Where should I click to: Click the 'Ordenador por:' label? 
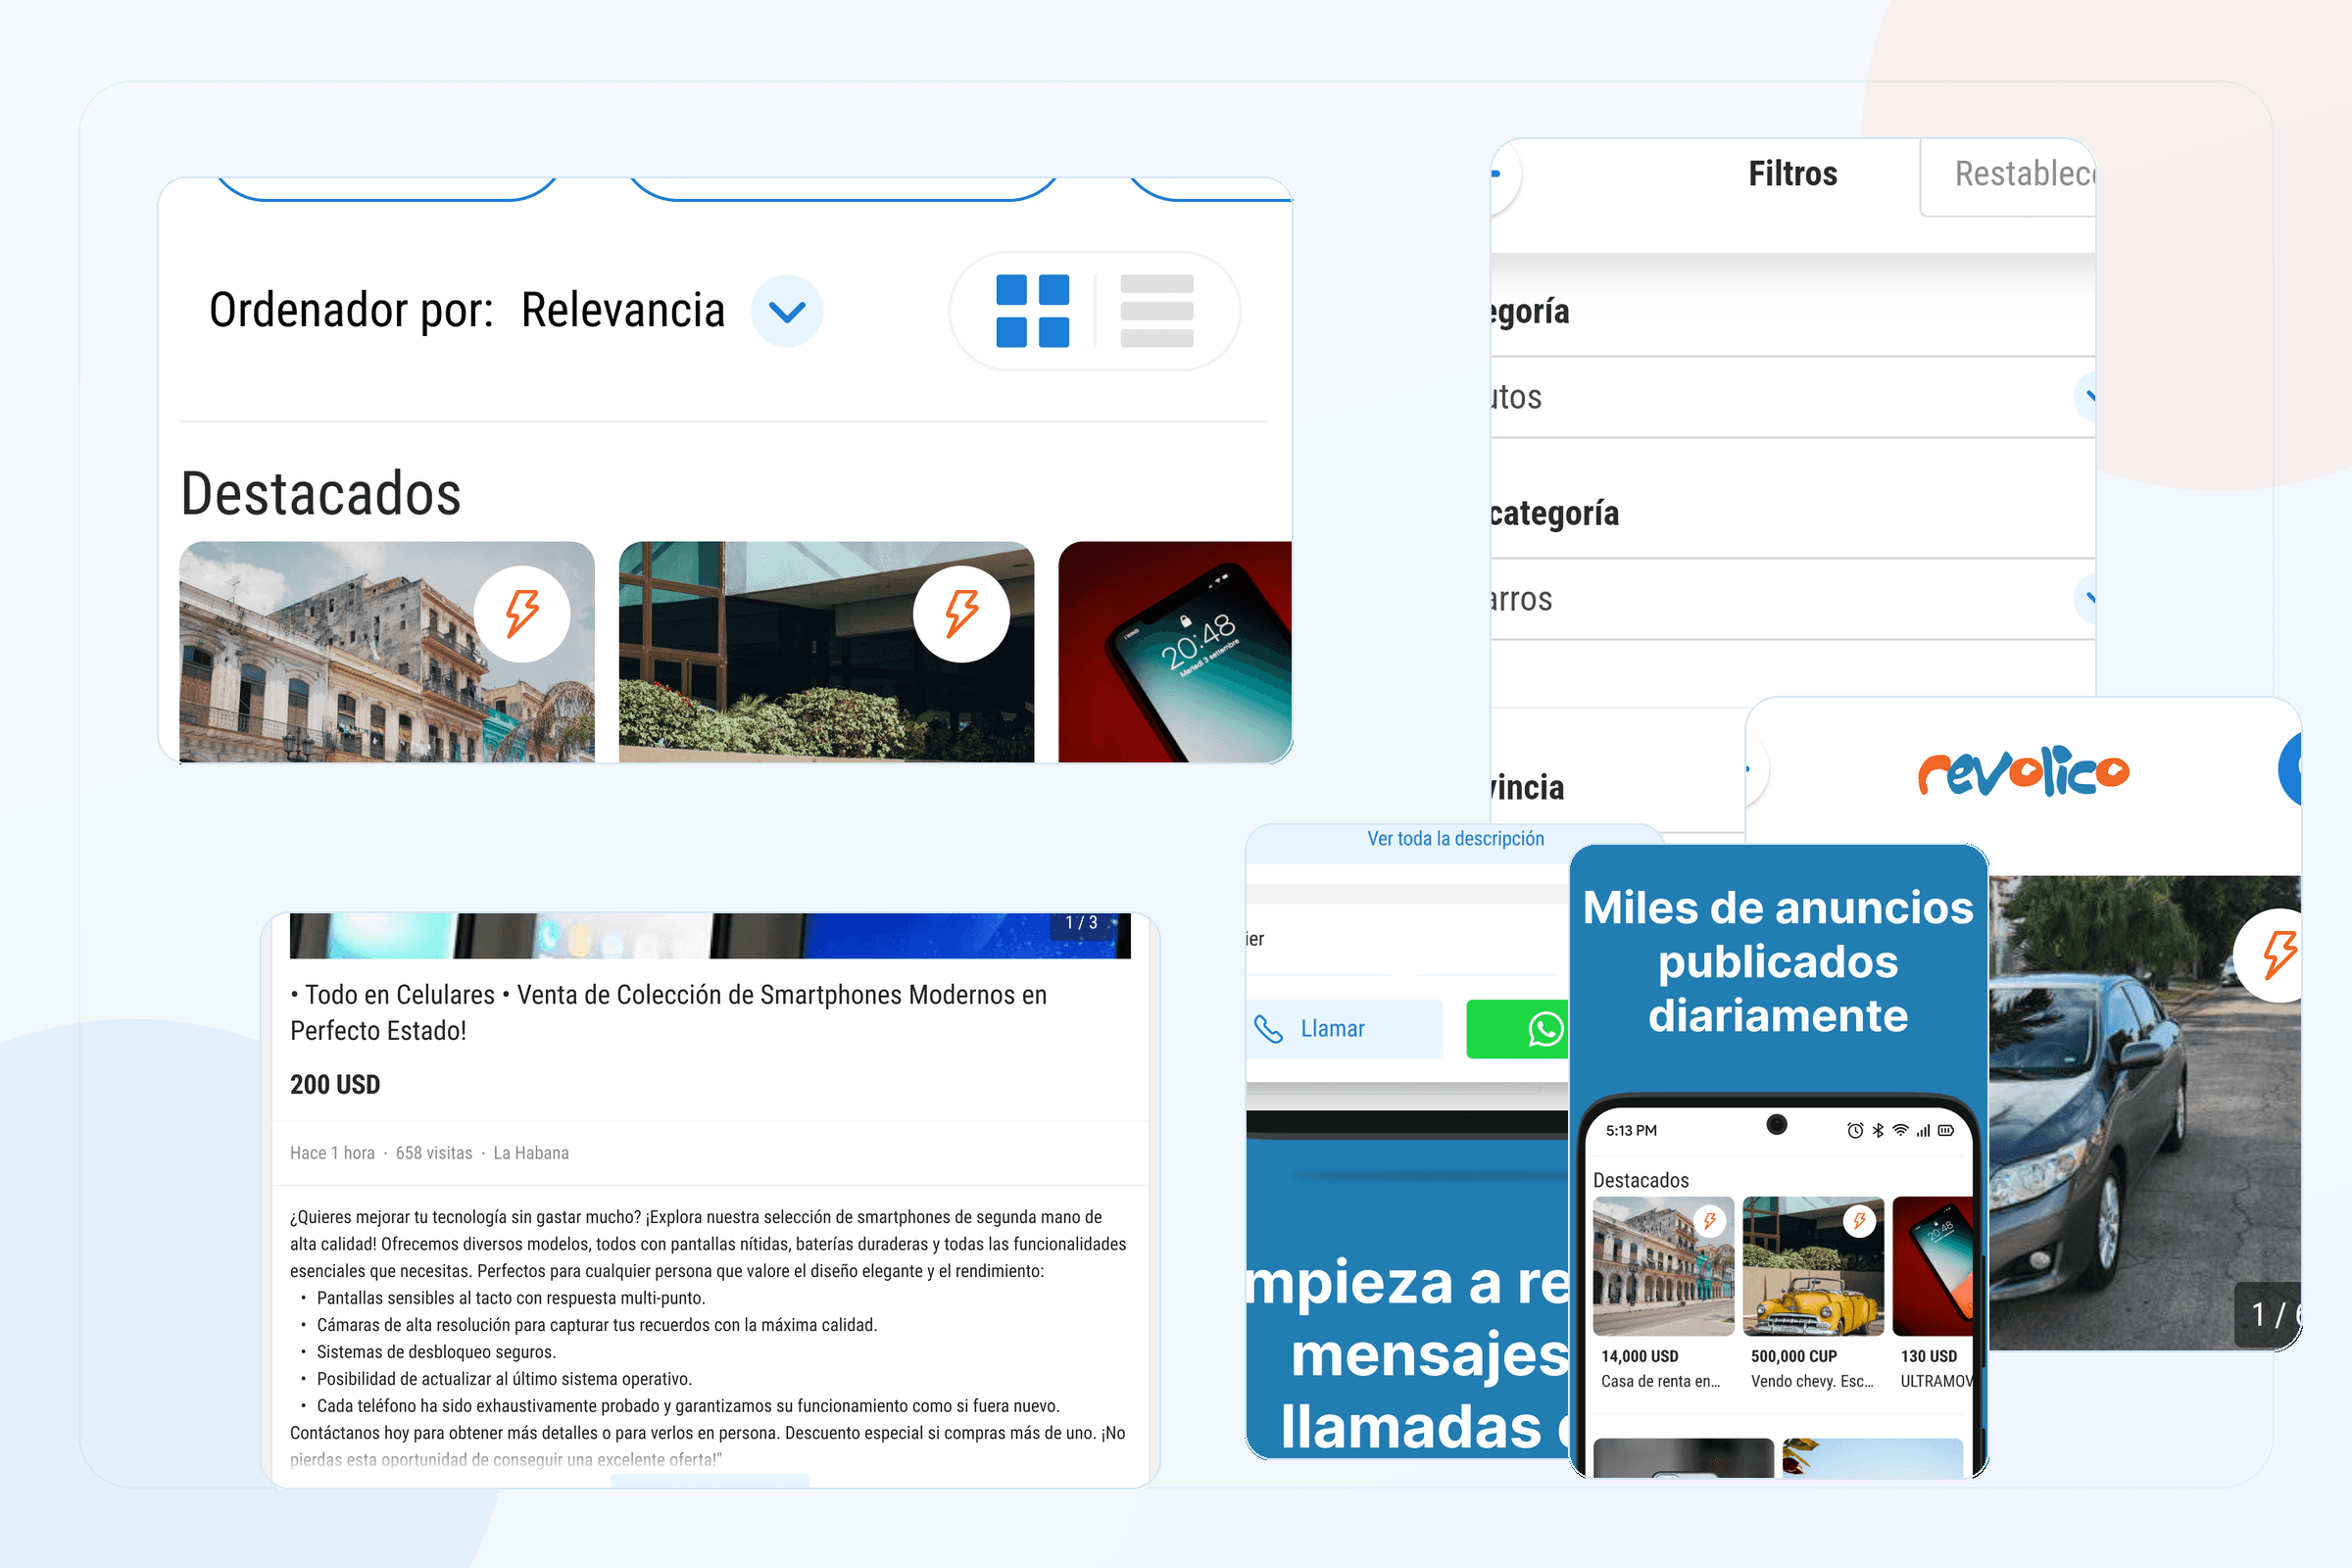(x=351, y=310)
